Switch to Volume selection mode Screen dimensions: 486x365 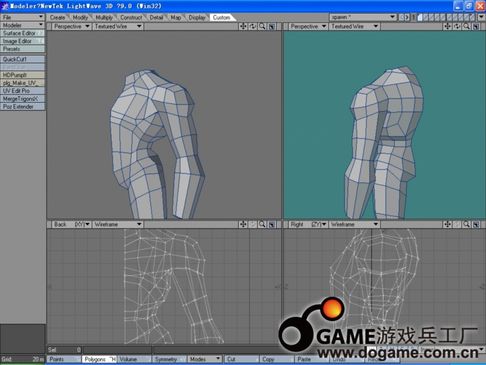click(x=134, y=359)
